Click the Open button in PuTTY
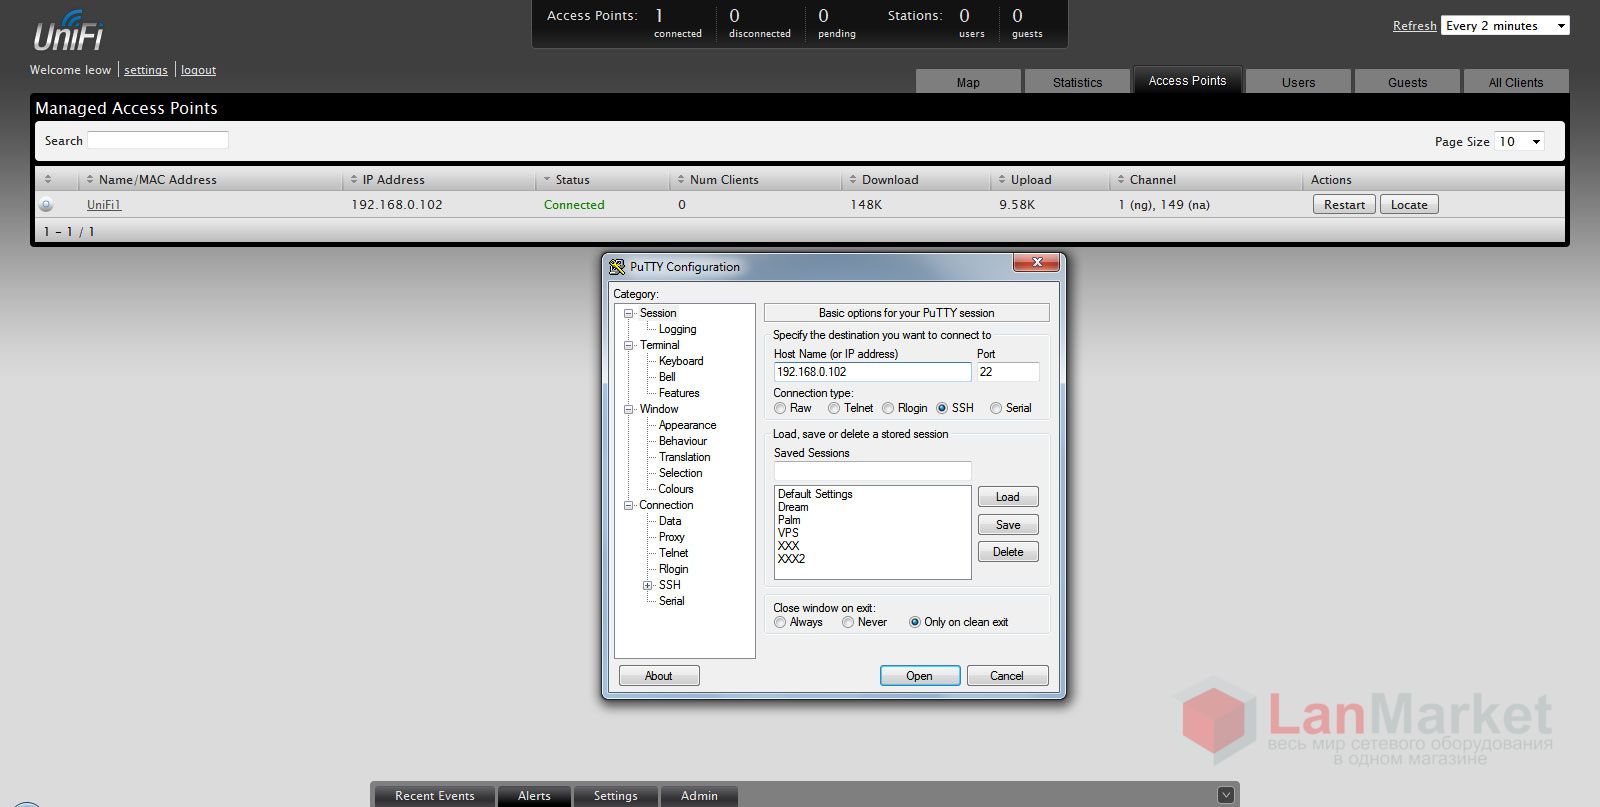 919,676
